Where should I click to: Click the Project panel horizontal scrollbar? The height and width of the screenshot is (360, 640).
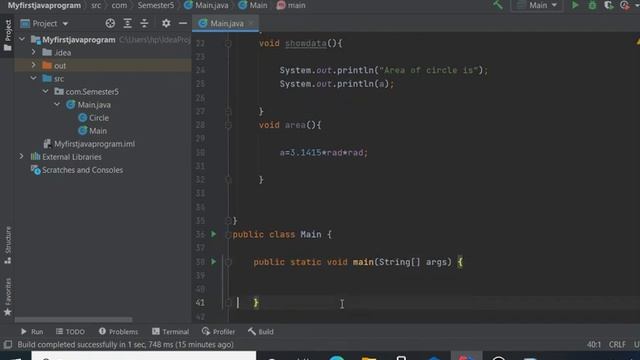pos(73,320)
